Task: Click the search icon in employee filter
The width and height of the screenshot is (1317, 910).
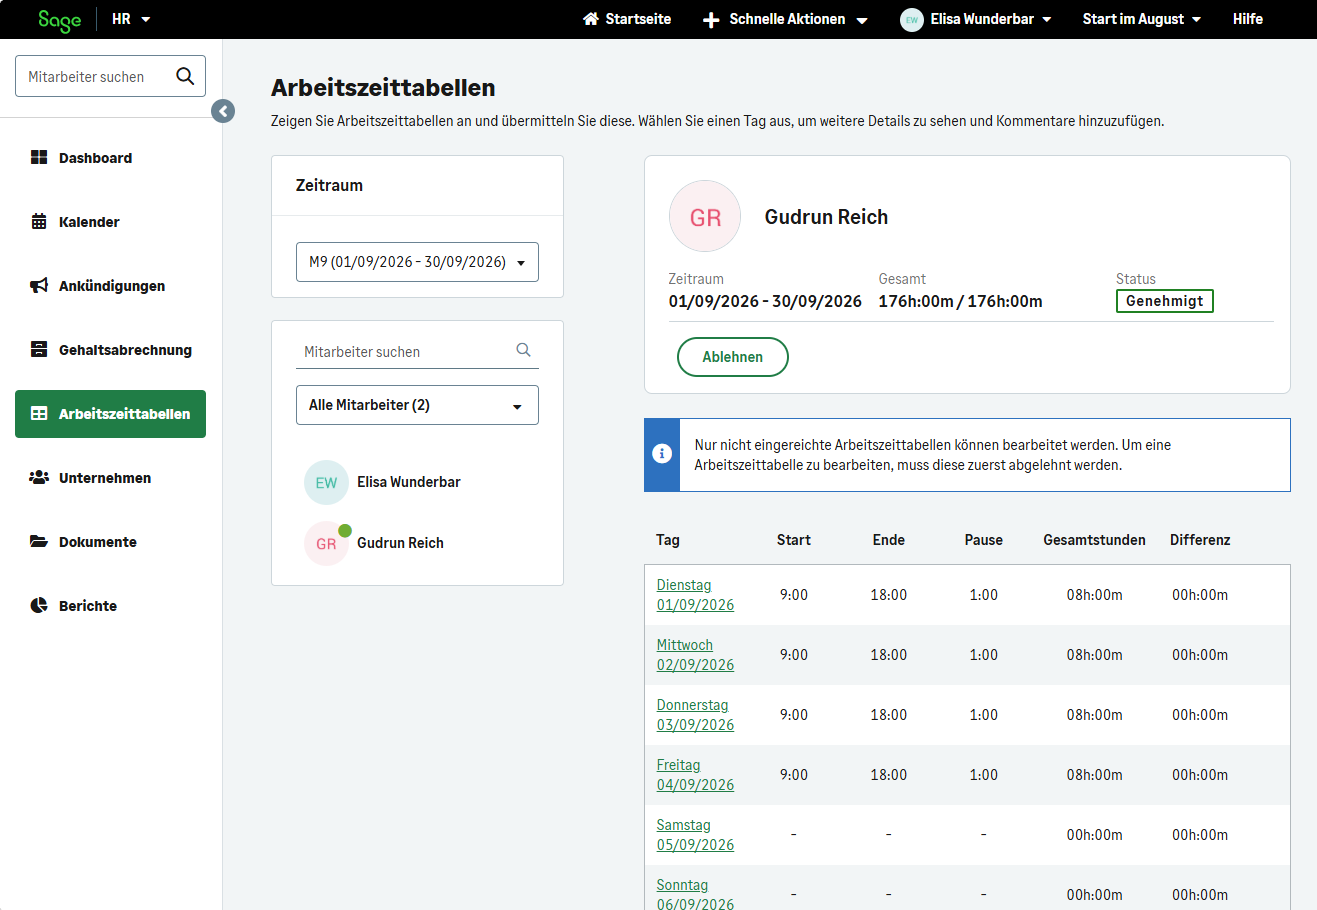Action: tap(523, 350)
